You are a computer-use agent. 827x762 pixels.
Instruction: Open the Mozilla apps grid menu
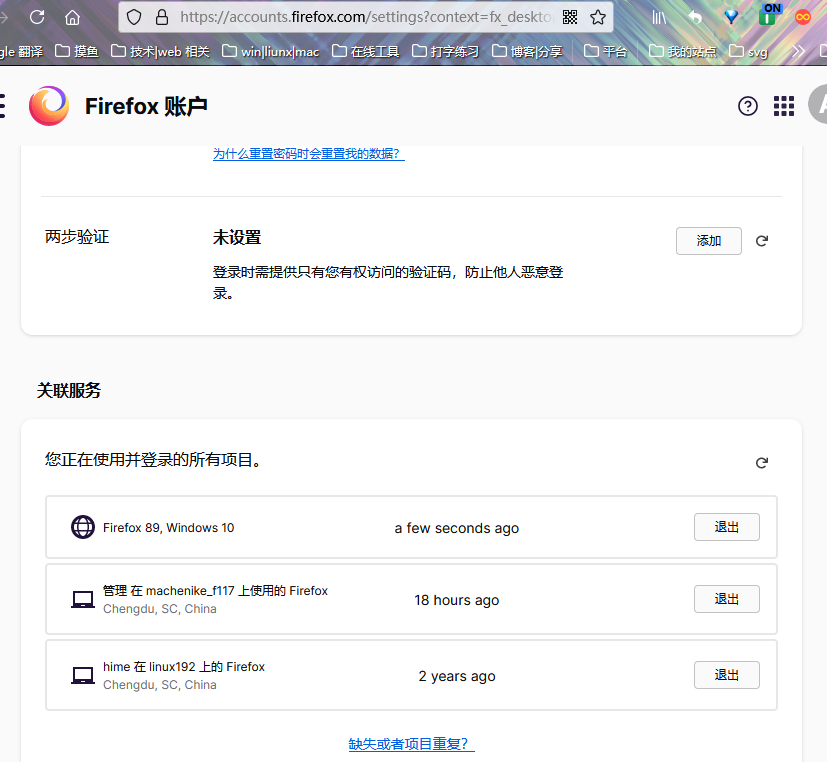pos(784,106)
